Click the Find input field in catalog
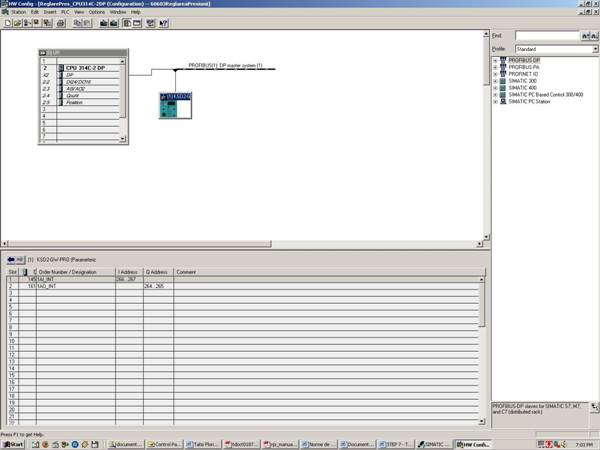 pos(547,36)
